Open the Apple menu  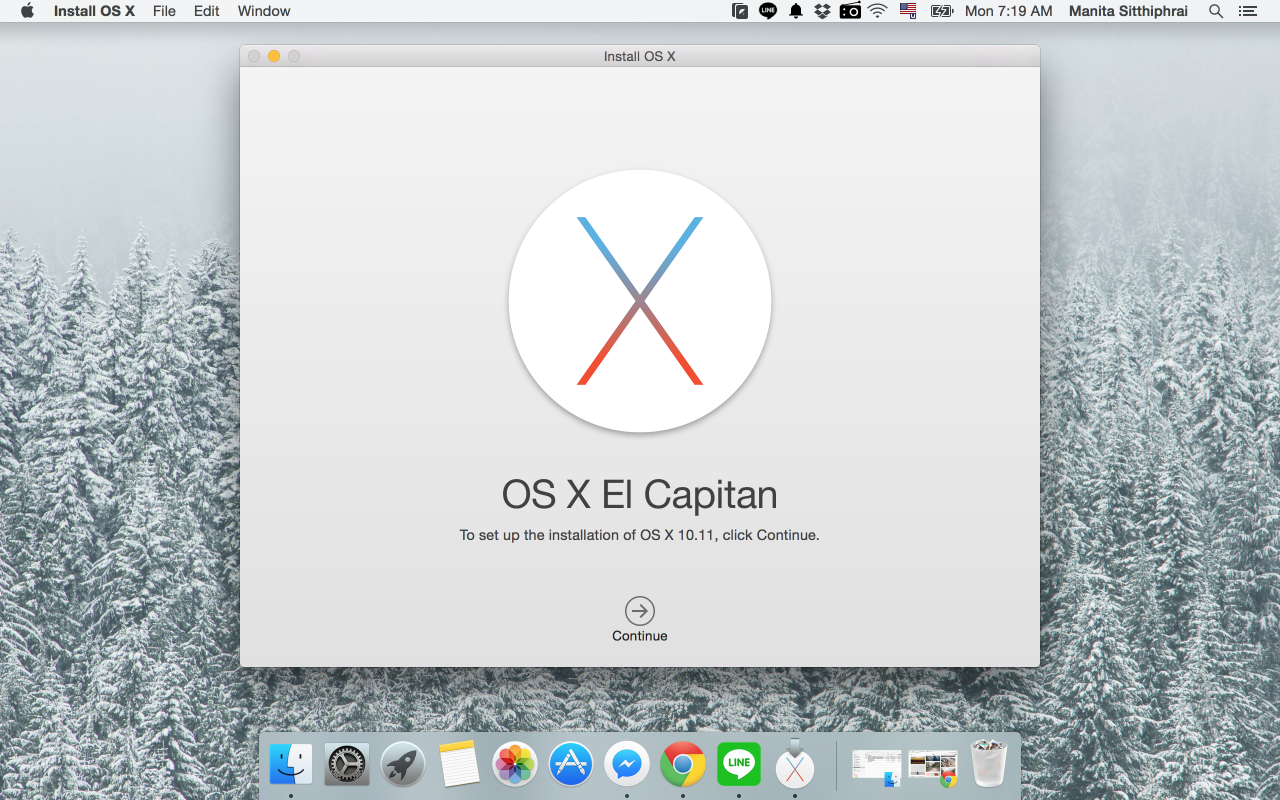pyautogui.click(x=27, y=11)
